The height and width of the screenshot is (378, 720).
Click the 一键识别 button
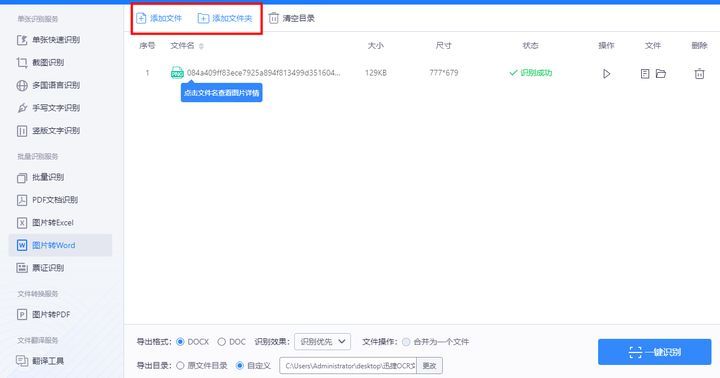(x=654, y=352)
